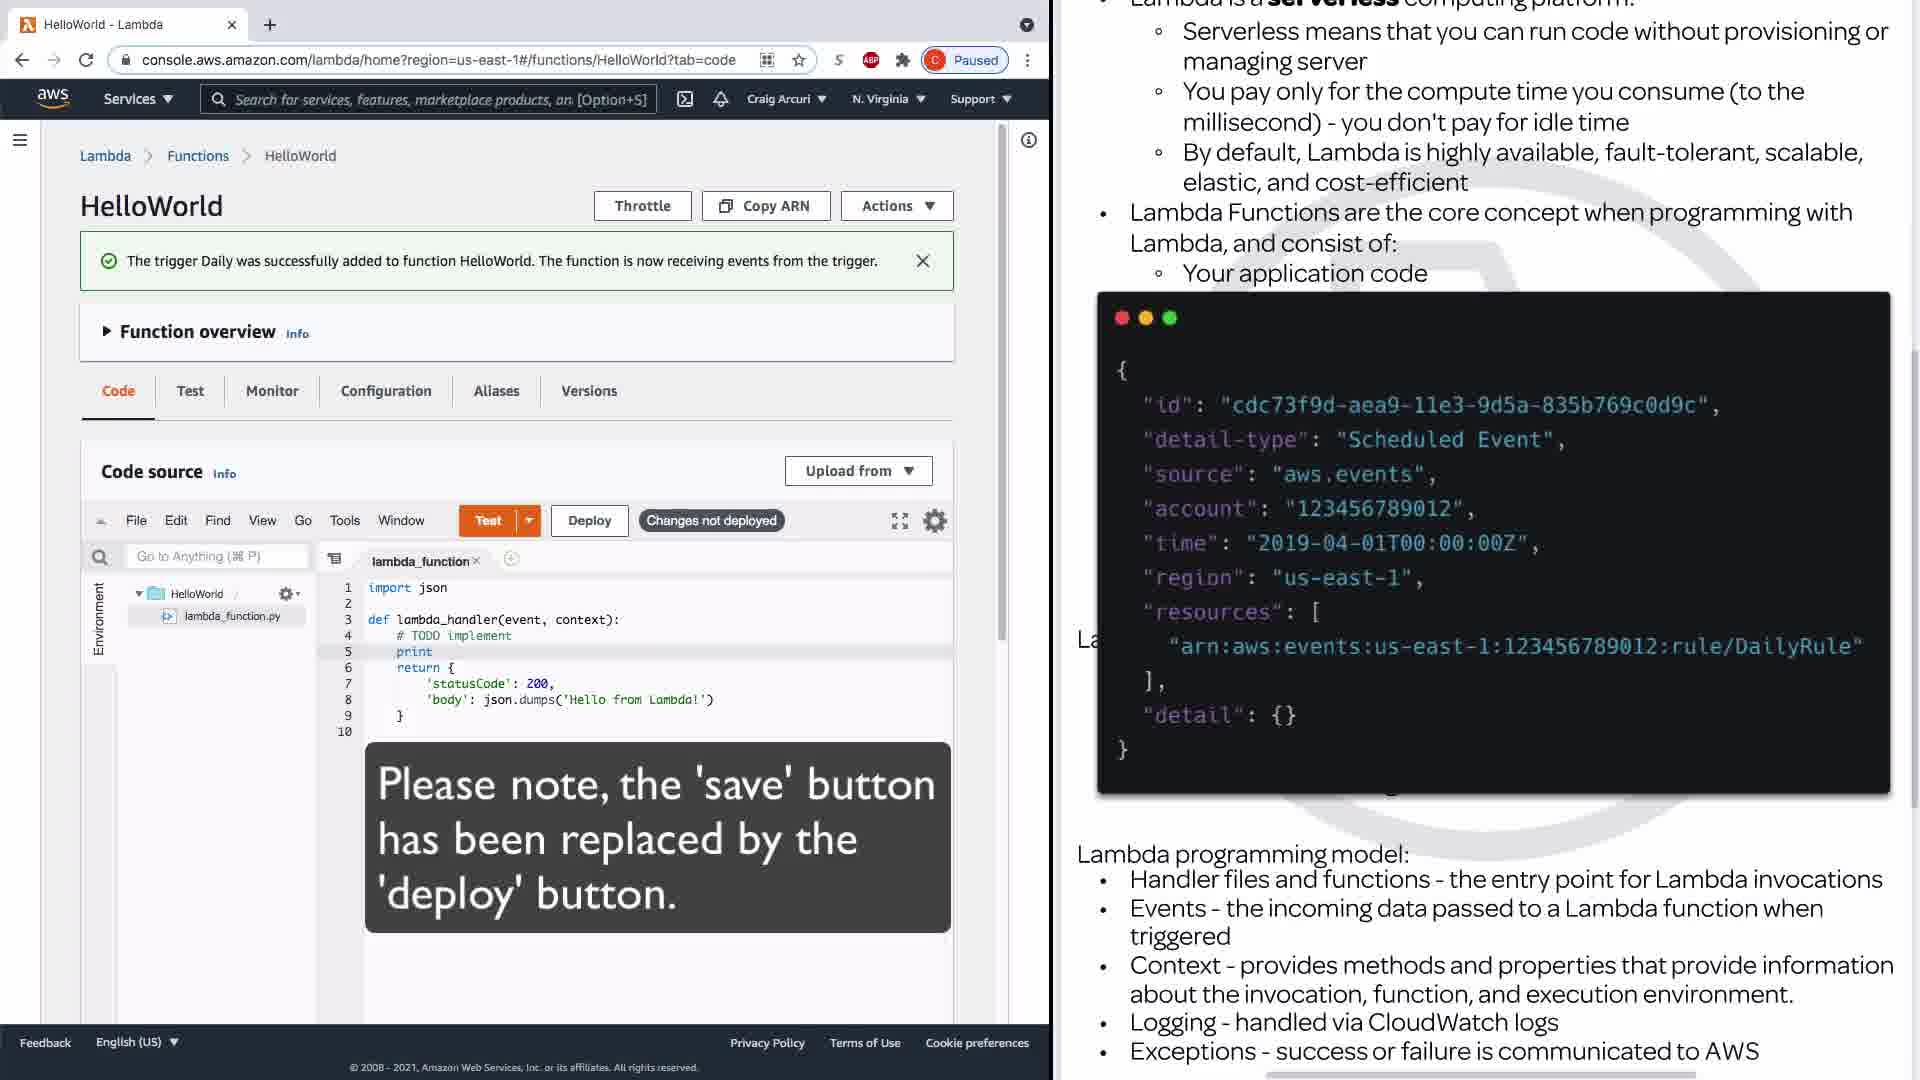This screenshot has width=1920, height=1080.
Task: Click the Functions breadcrumb link
Action: tap(198, 156)
